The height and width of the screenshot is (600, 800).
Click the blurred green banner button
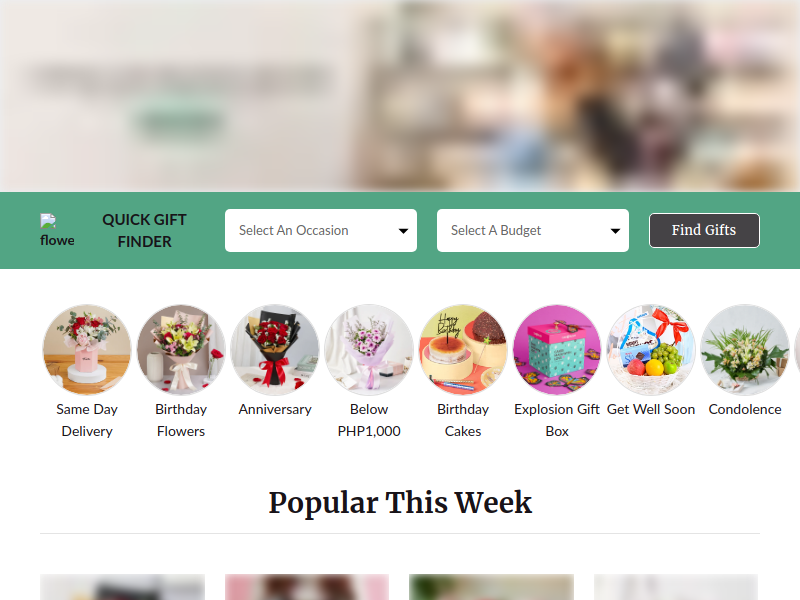point(178,121)
